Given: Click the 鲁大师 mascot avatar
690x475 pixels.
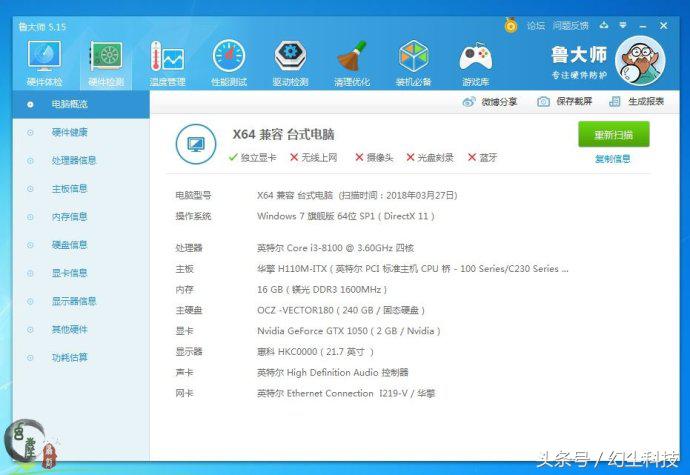Looking at the screenshot, I should pos(640,61).
